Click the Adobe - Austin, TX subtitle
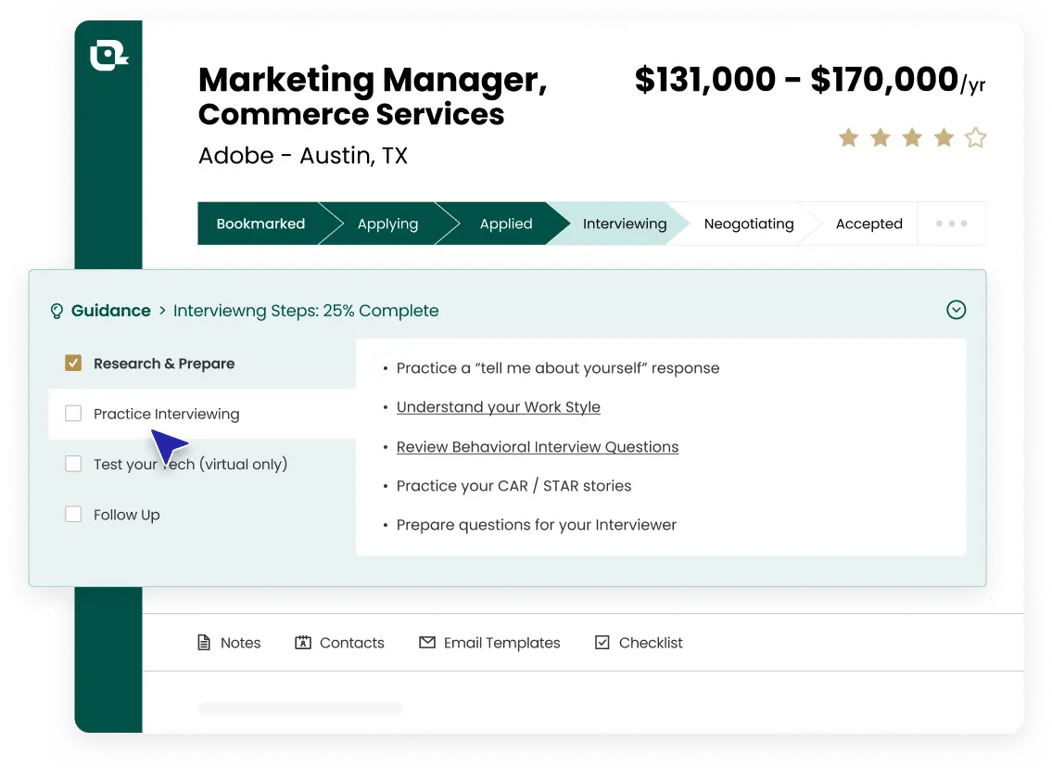 click(x=303, y=156)
